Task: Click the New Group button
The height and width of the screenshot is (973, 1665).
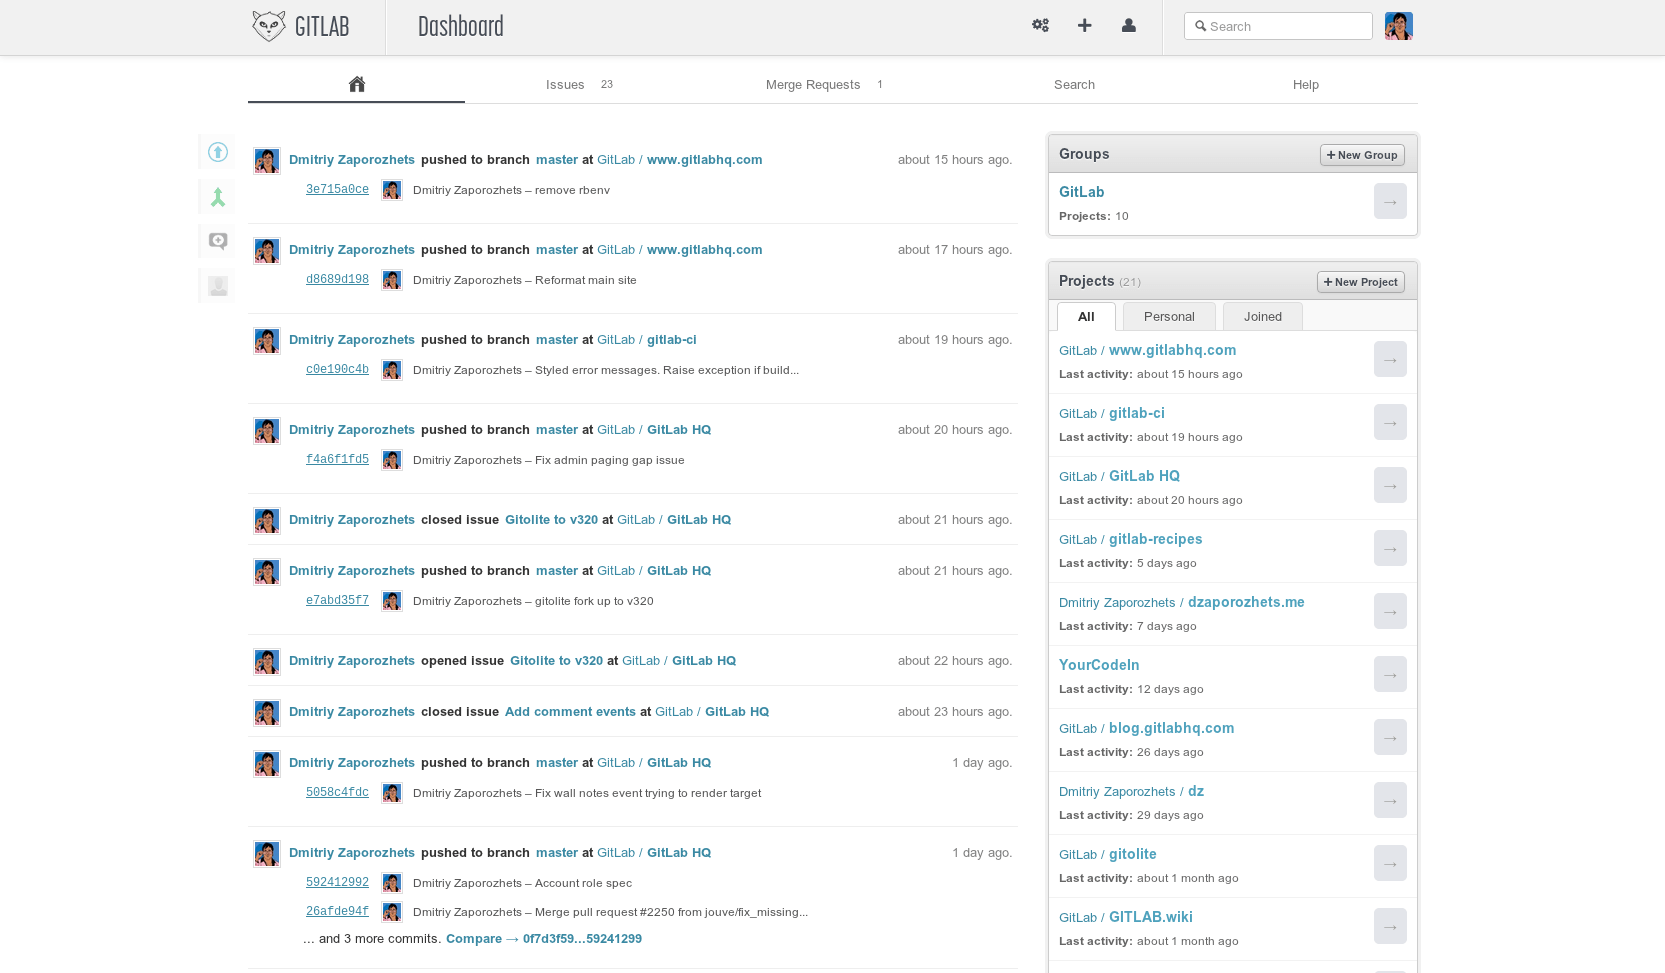Action: [1362, 155]
